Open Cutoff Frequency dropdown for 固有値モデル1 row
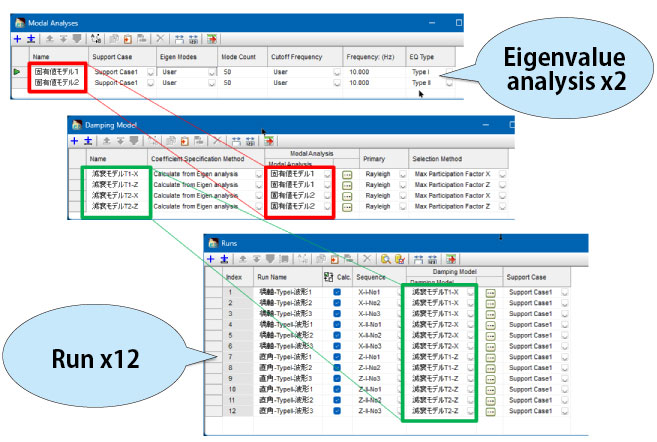The width and height of the screenshot is (657, 442). pos(337,72)
